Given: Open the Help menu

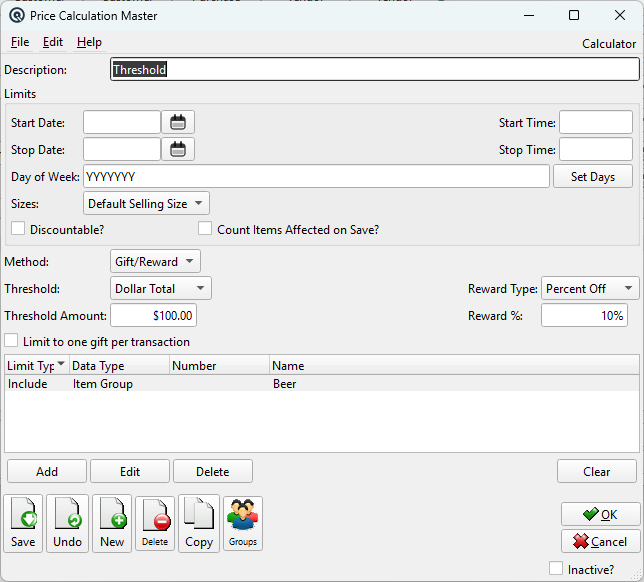Looking at the screenshot, I should [89, 42].
